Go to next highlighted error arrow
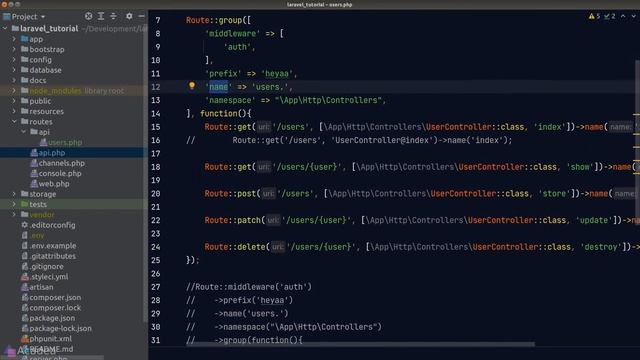 point(633,16)
